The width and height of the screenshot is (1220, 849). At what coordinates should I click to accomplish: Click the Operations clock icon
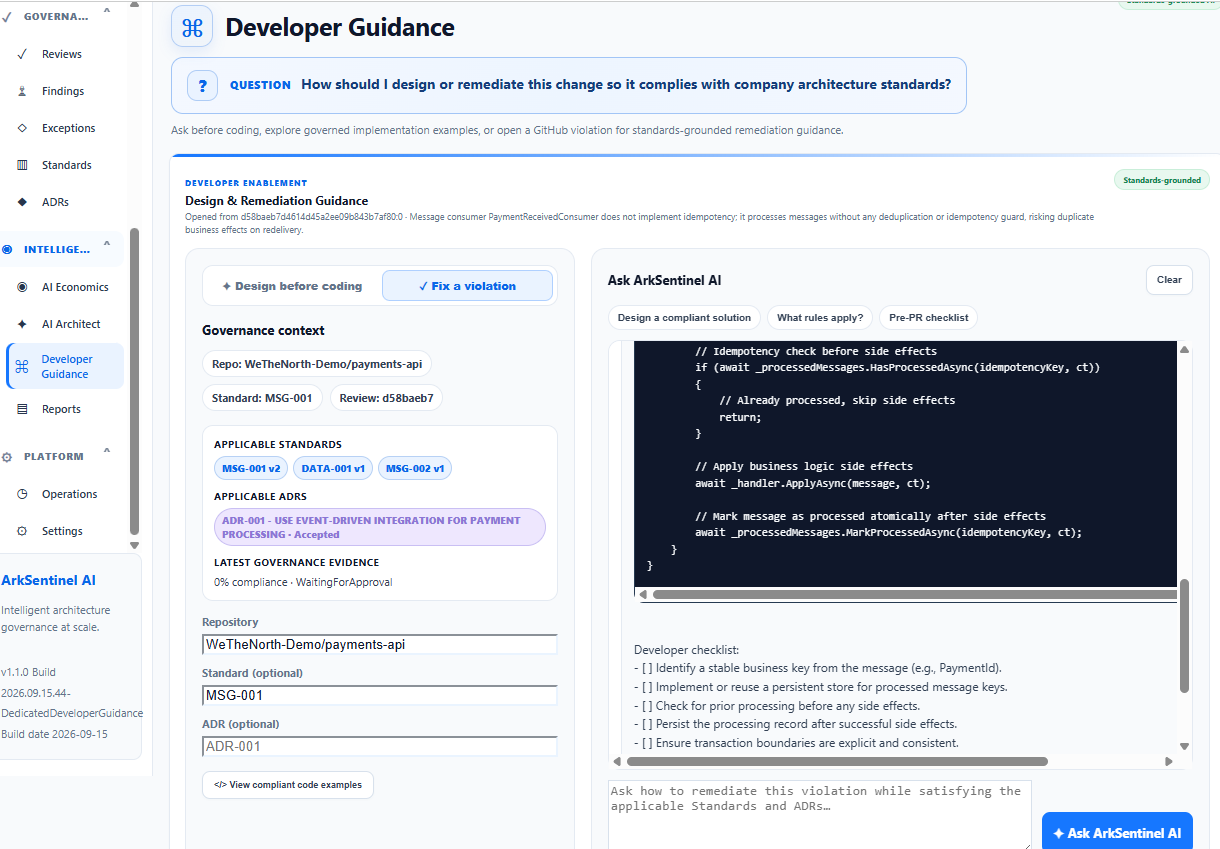click(22, 494)
